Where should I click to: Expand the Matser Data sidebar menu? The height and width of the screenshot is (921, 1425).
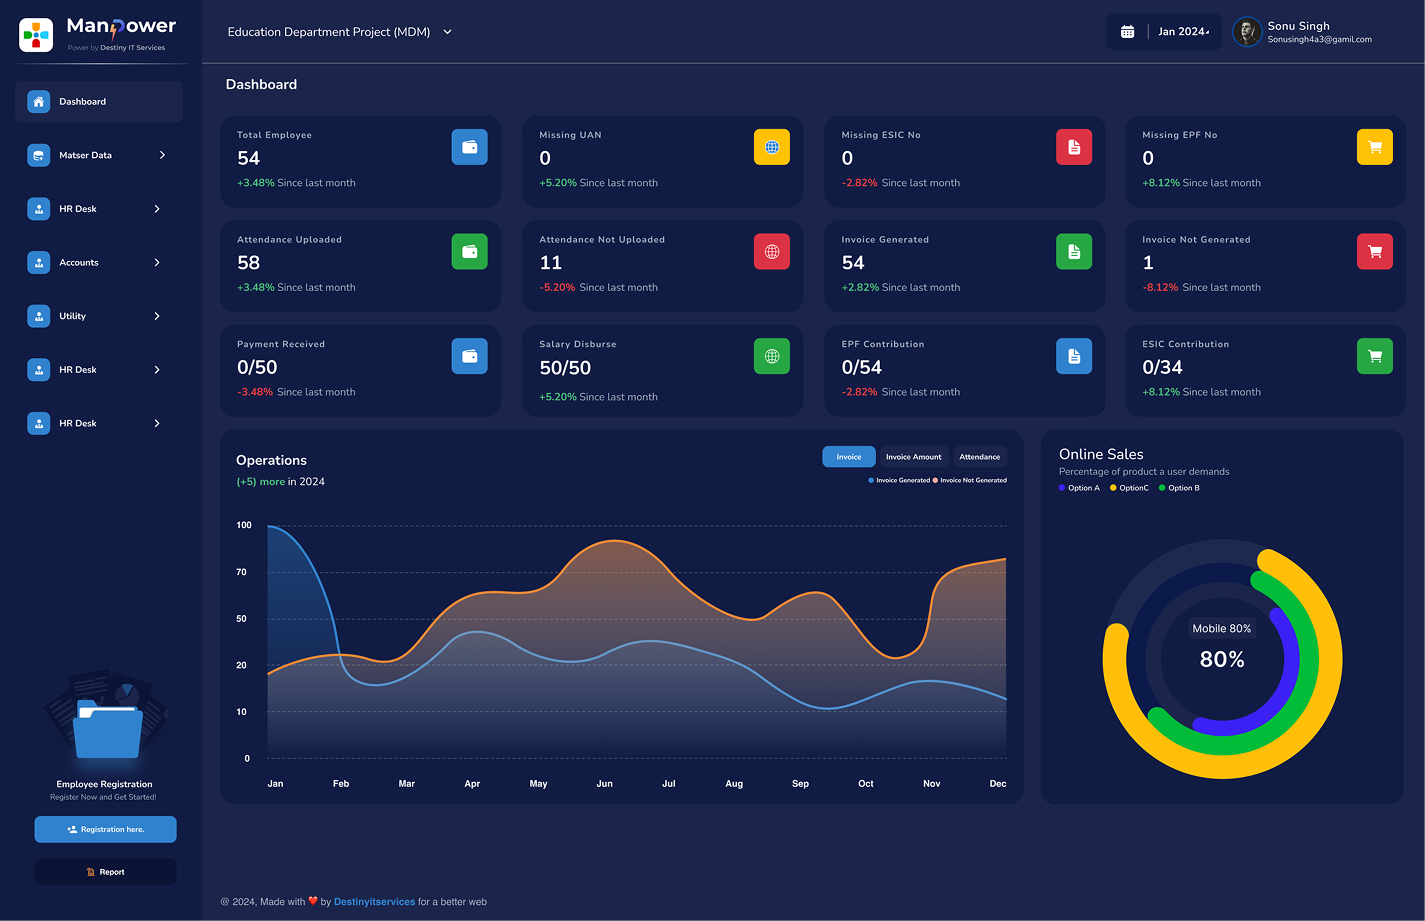98,155
